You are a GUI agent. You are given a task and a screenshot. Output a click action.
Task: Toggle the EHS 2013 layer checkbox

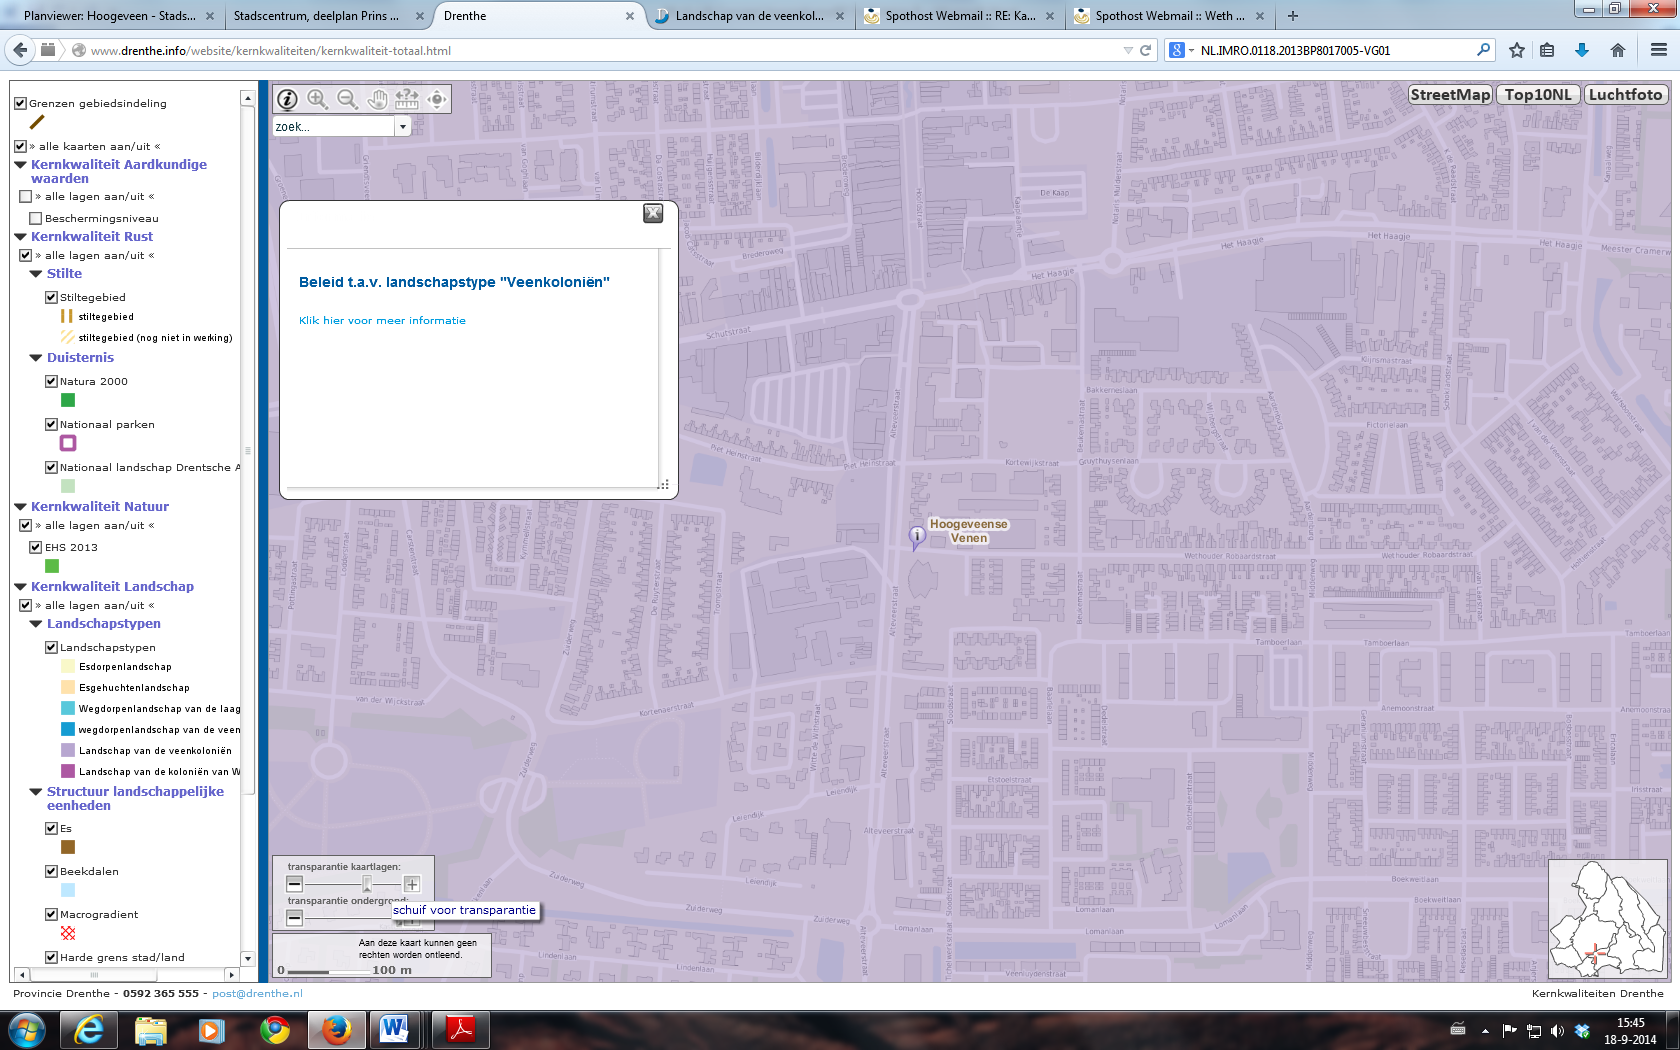click(36, 547)
